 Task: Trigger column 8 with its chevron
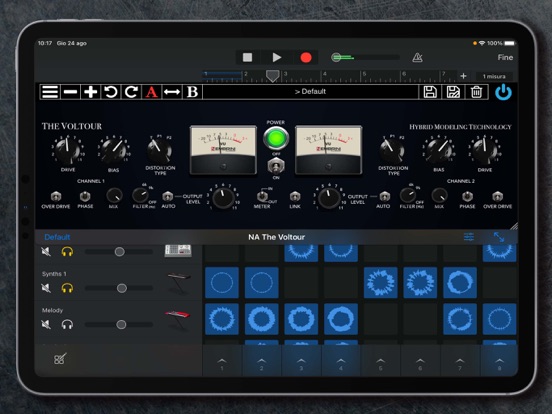[499, 361]
